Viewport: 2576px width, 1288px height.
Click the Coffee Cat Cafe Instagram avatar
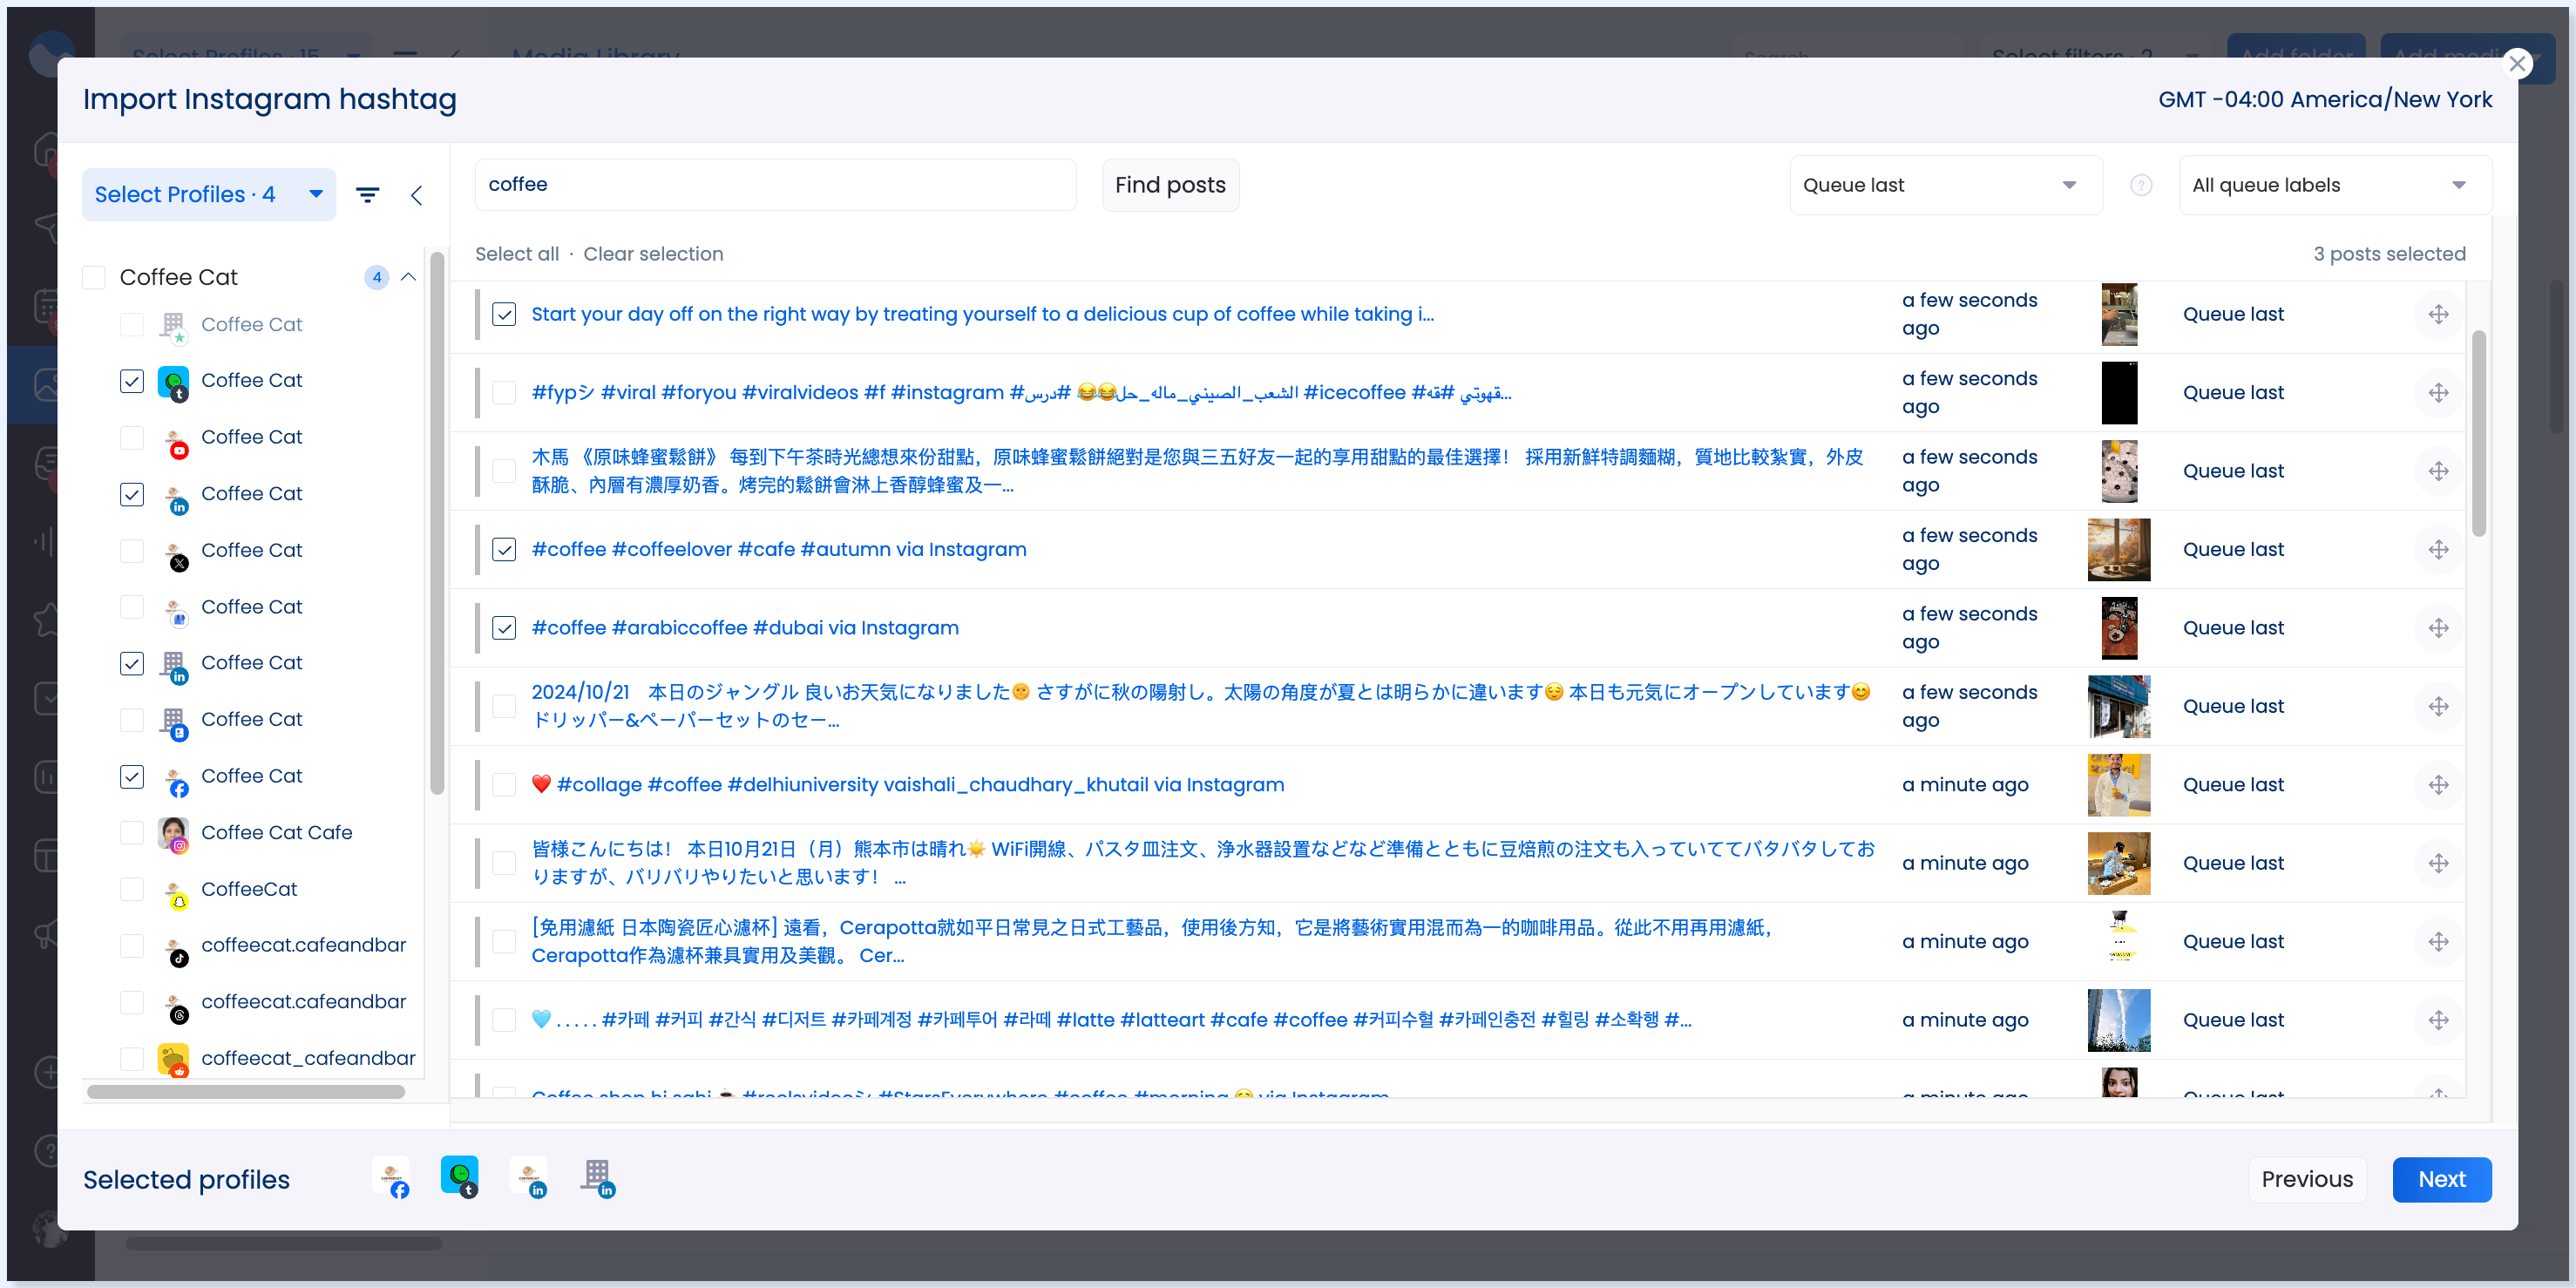pos(173,833)
